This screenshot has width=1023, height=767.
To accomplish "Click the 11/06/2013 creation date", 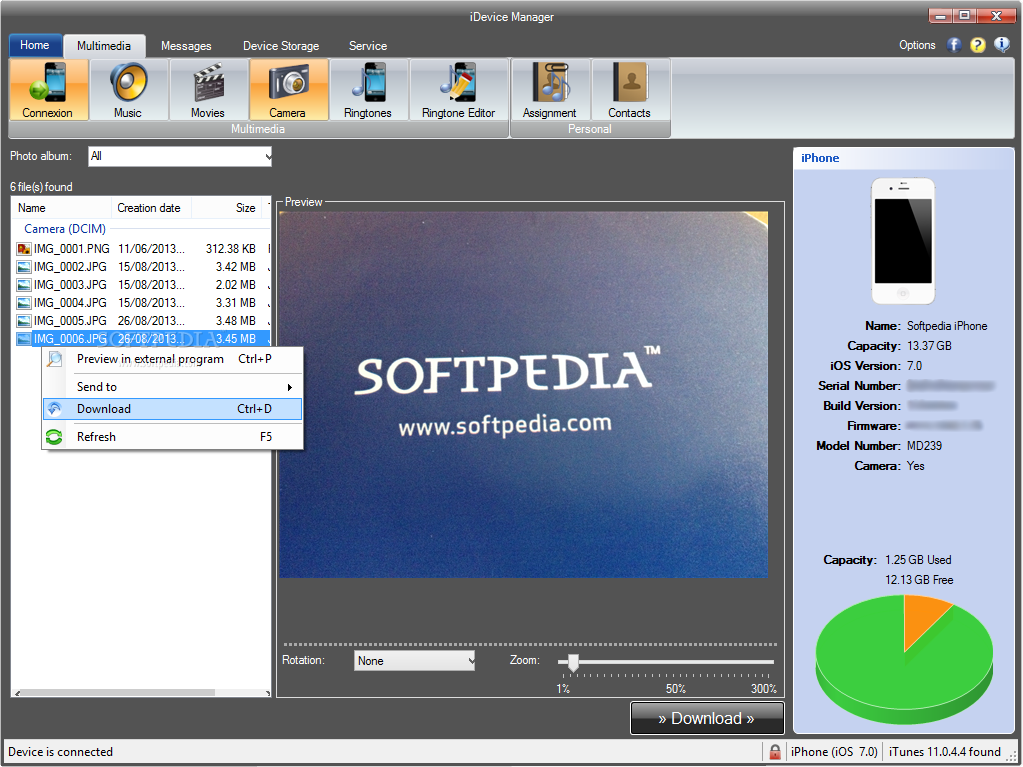I will [151, 248].
